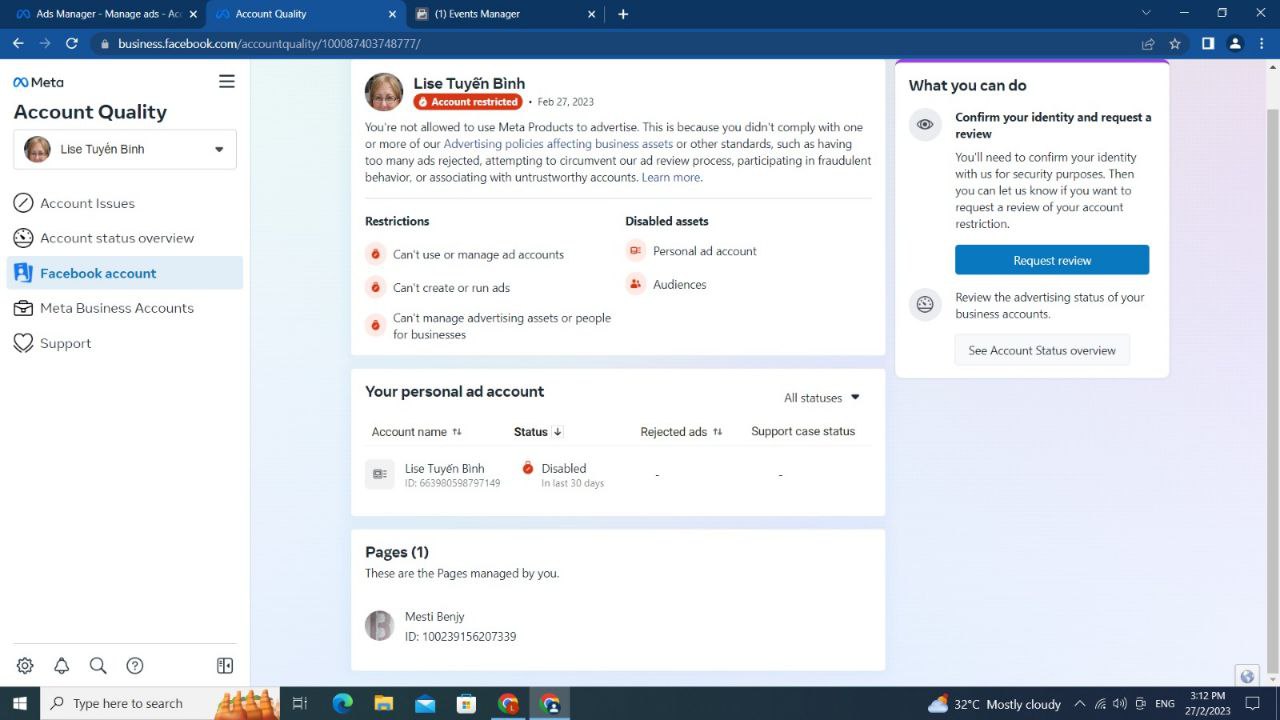Screen dimensions: 1280x720
Task: Select Facebook account in sidebar
Action: coord(125,273)
